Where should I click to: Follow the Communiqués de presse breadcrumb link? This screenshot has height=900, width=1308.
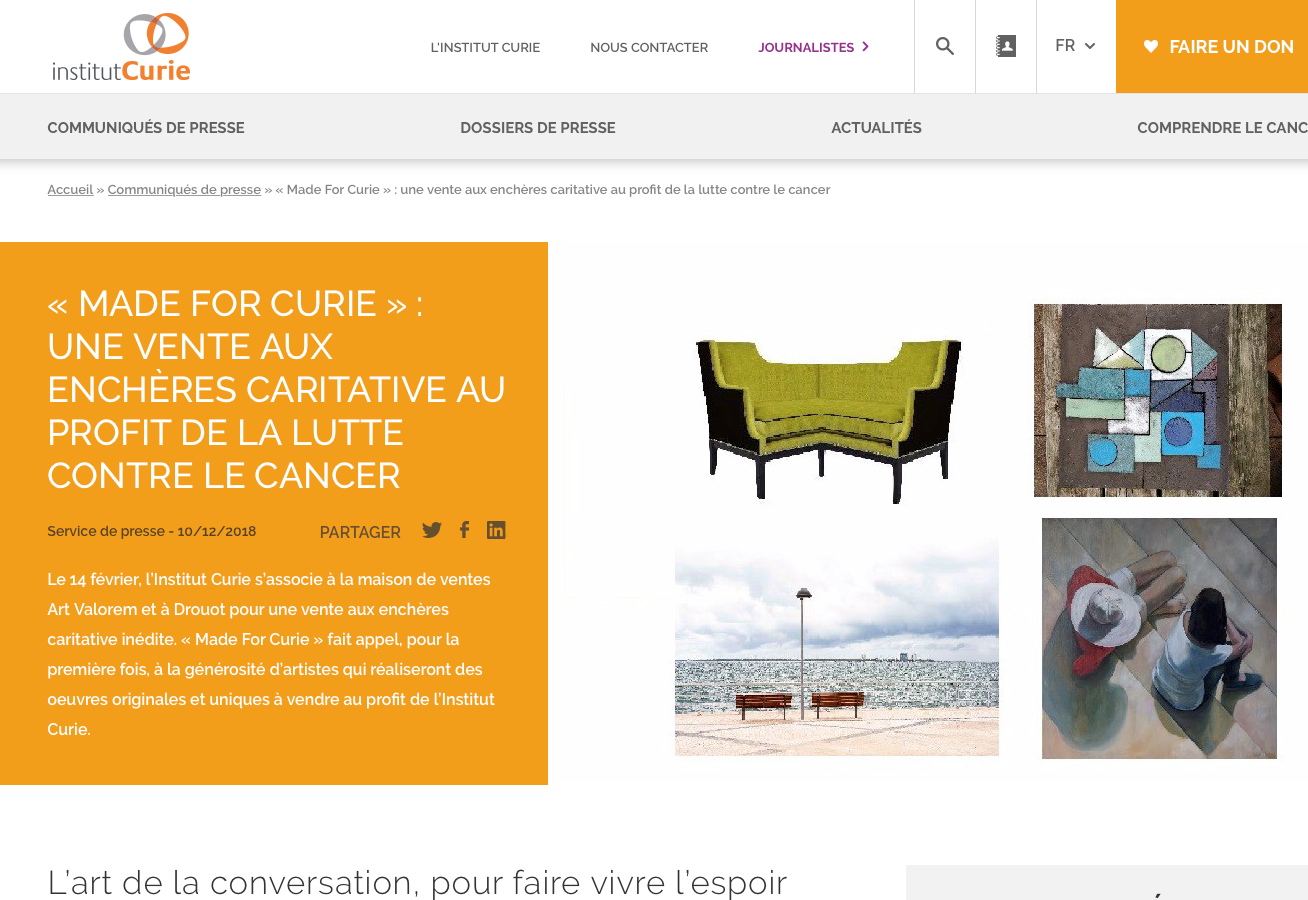pos(184,189)
